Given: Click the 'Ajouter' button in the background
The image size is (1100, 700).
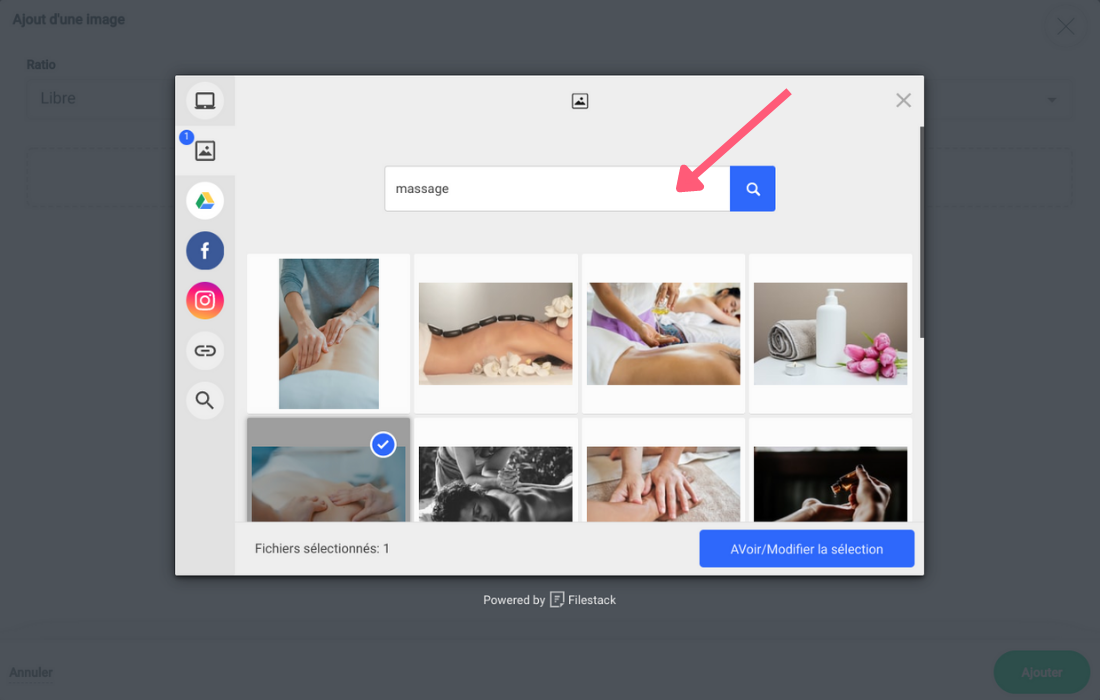Looking at the screenshot, I should pyautogui.click(x=1041, y=672).
